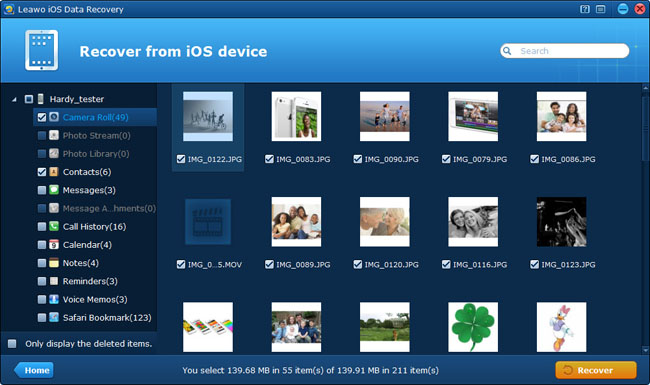This screenshot has width=650, height=385.
Task: Click the orange Recover button
Action: pos(596,370)
